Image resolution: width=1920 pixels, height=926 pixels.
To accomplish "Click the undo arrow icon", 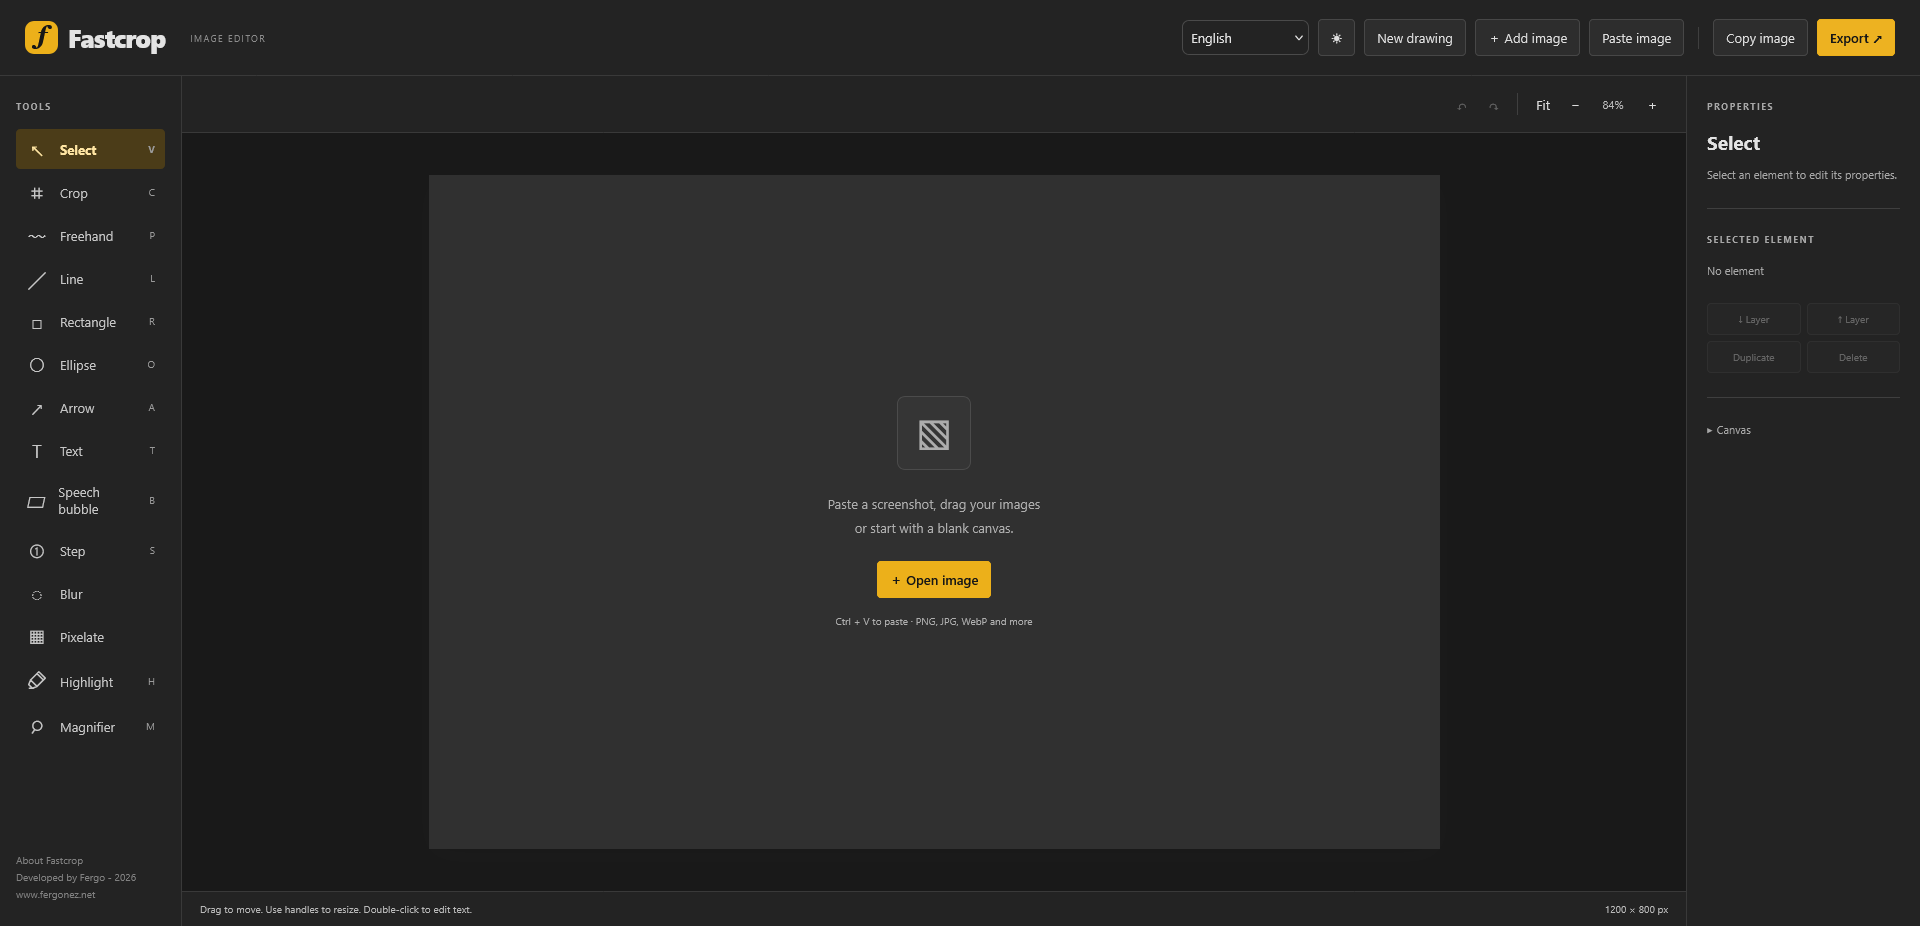I will tap(1462, 106).
